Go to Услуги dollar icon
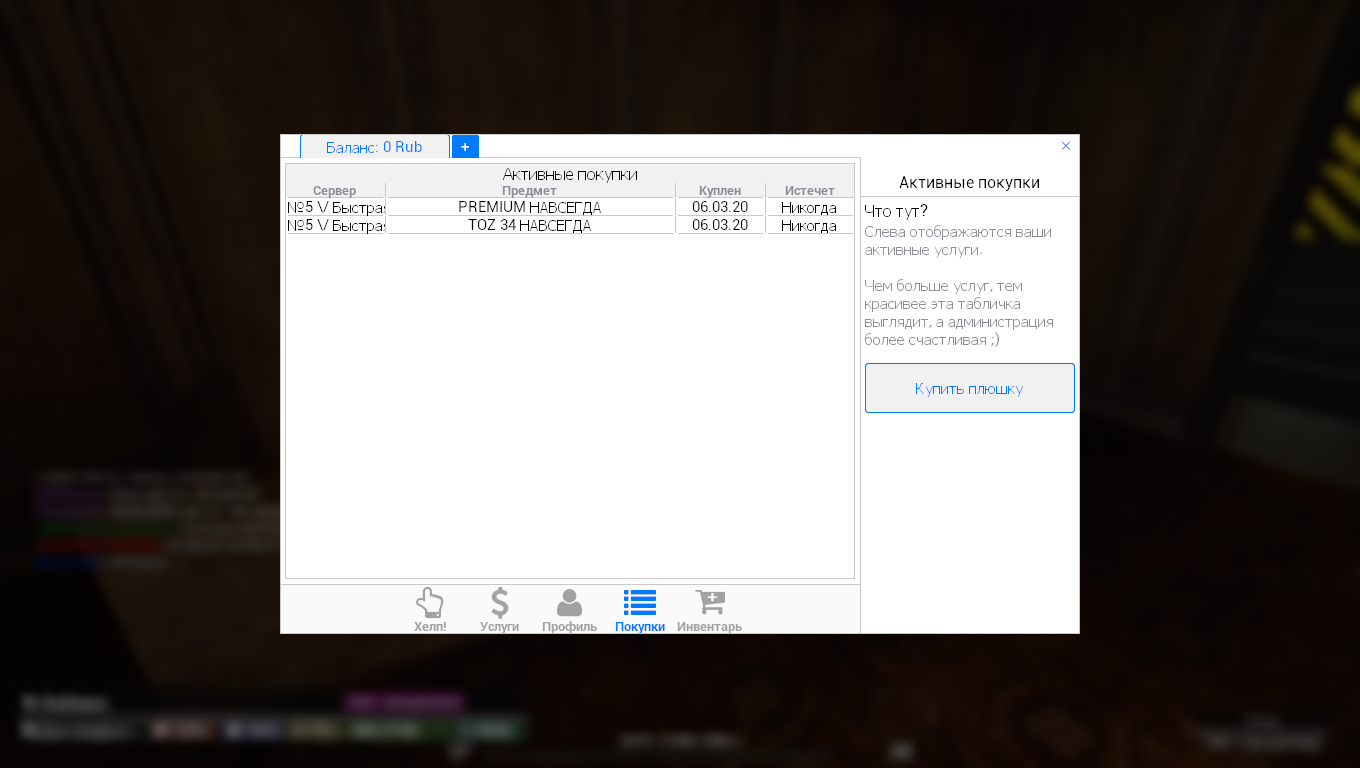1360x768 pixels. 500,609
